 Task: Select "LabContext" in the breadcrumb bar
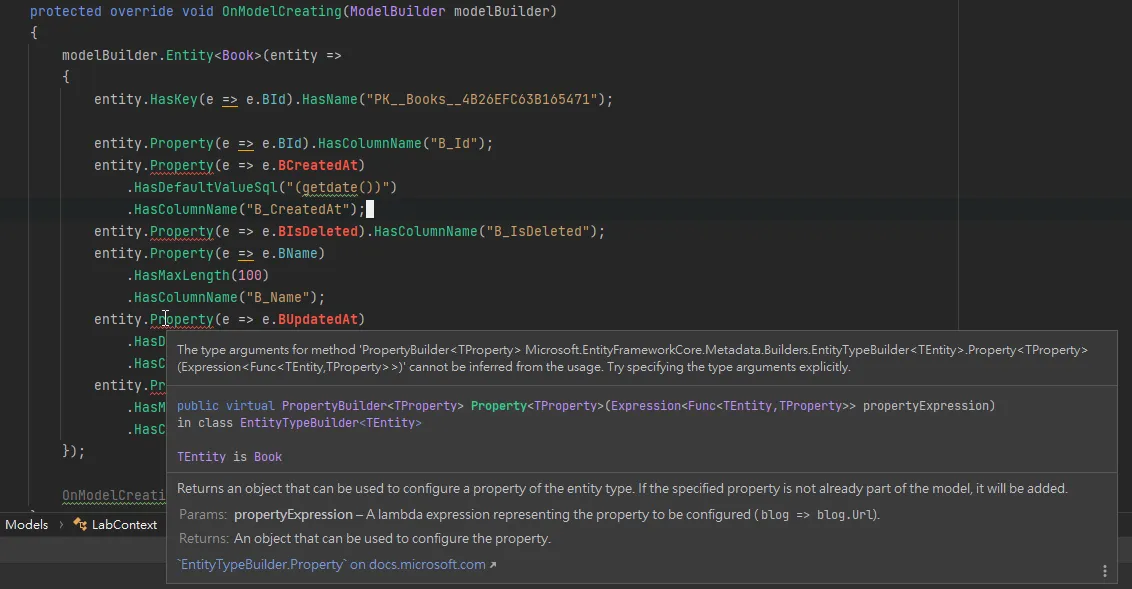pos(123,524)
